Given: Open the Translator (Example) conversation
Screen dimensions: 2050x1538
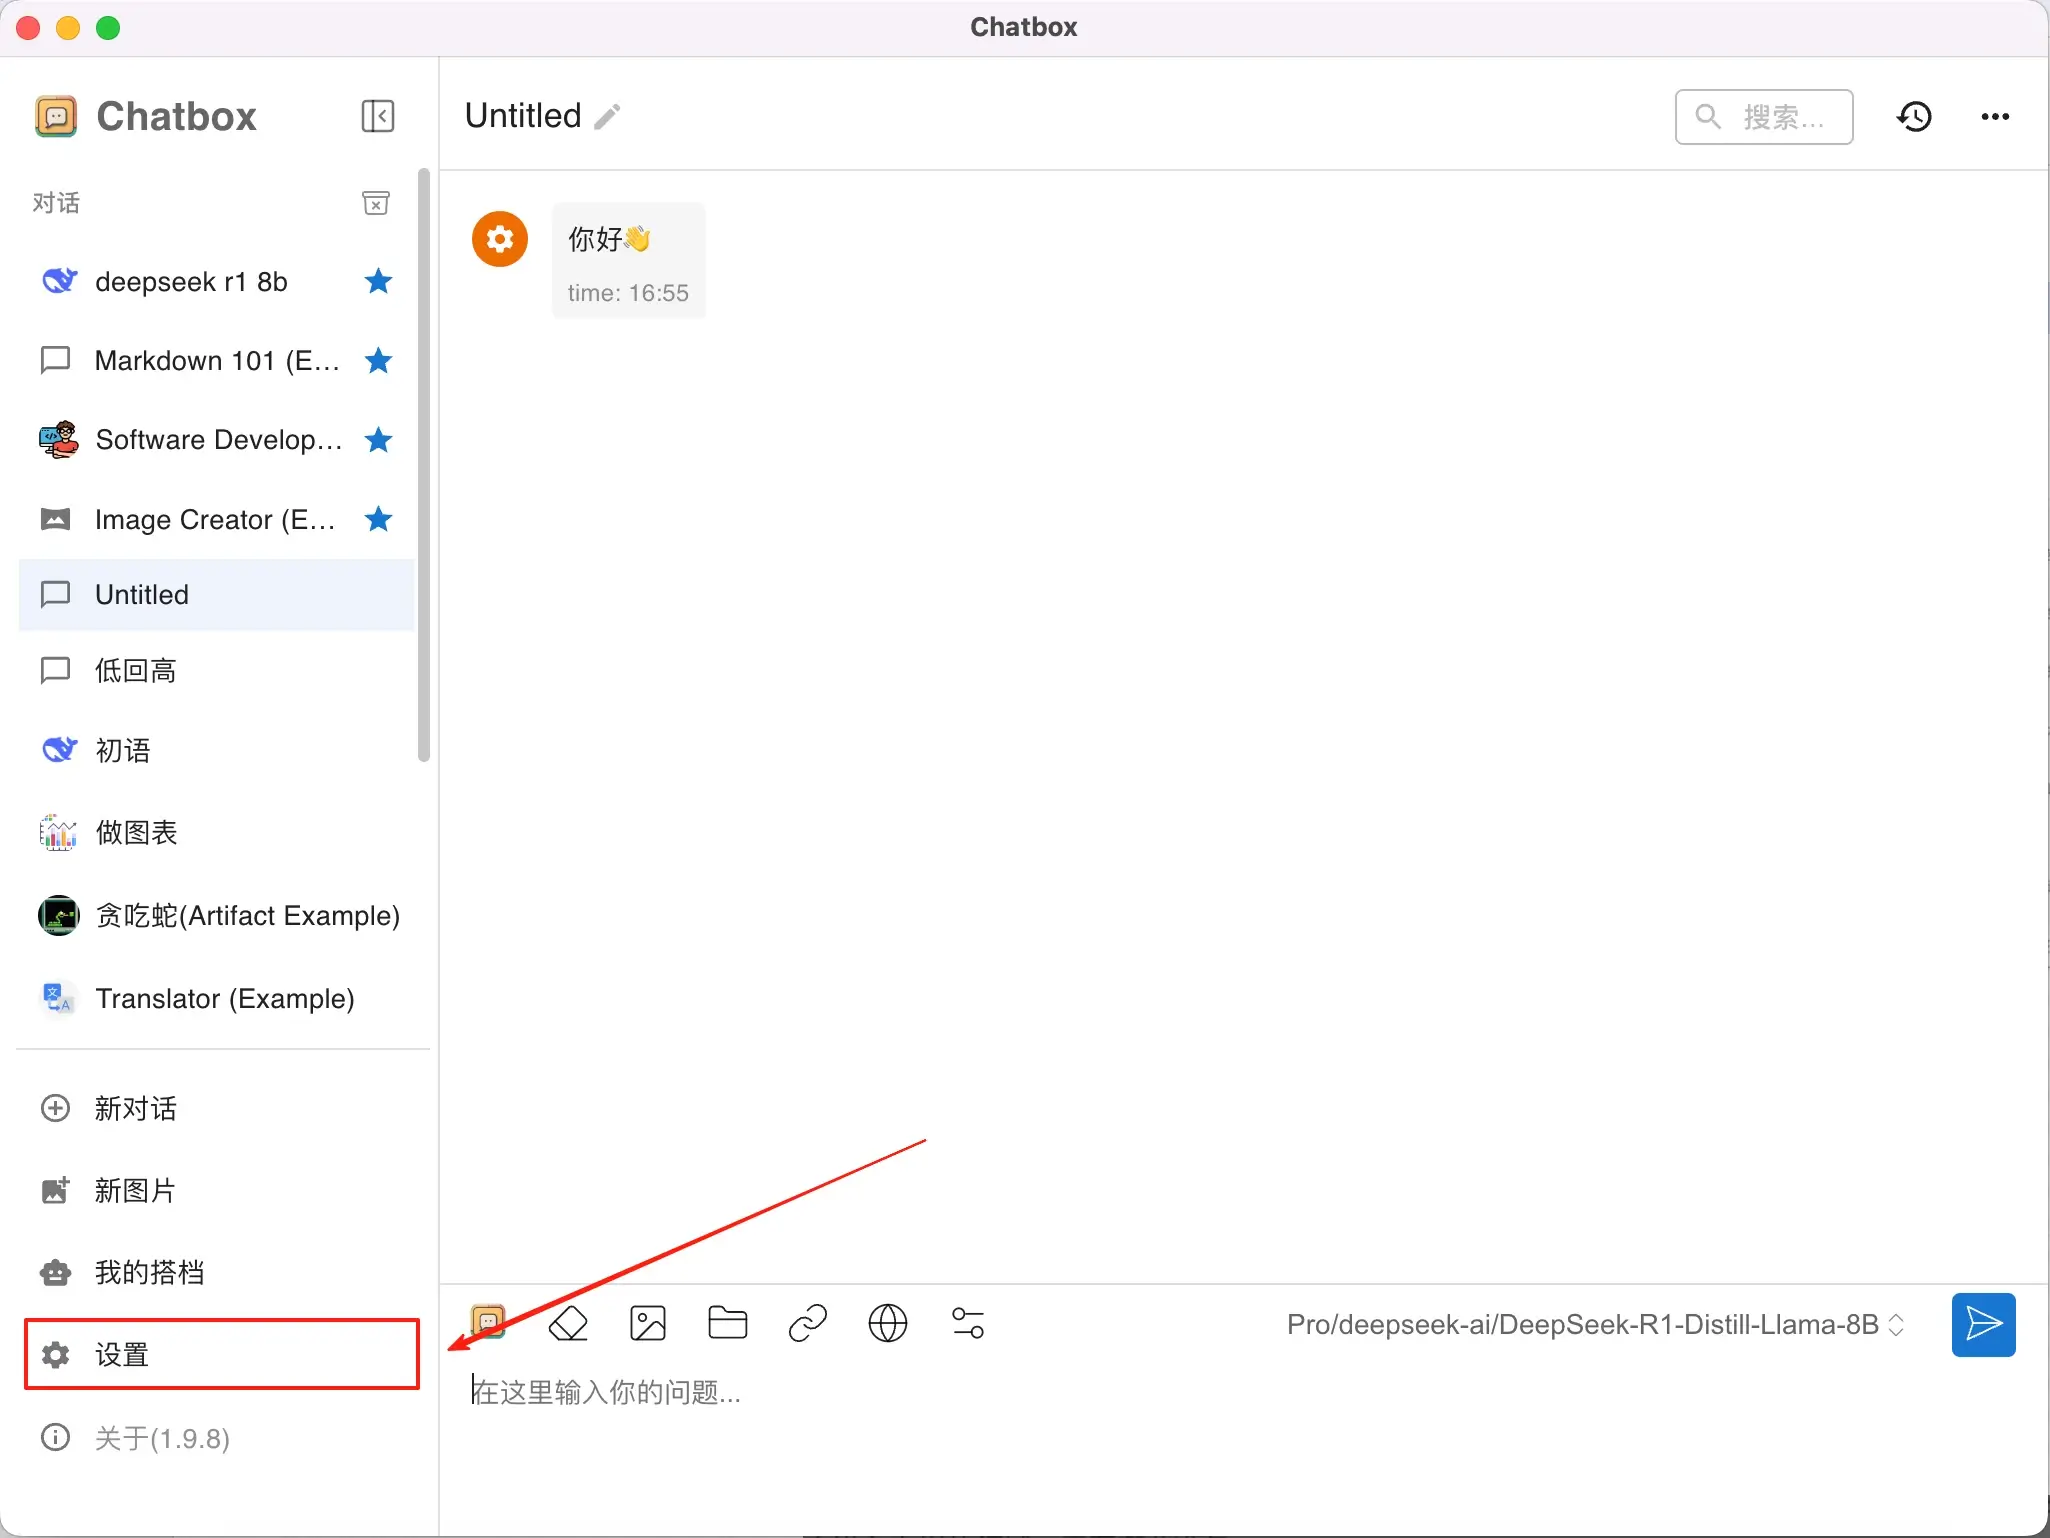Looking at the screenshot, I should (x=216, y=998).
